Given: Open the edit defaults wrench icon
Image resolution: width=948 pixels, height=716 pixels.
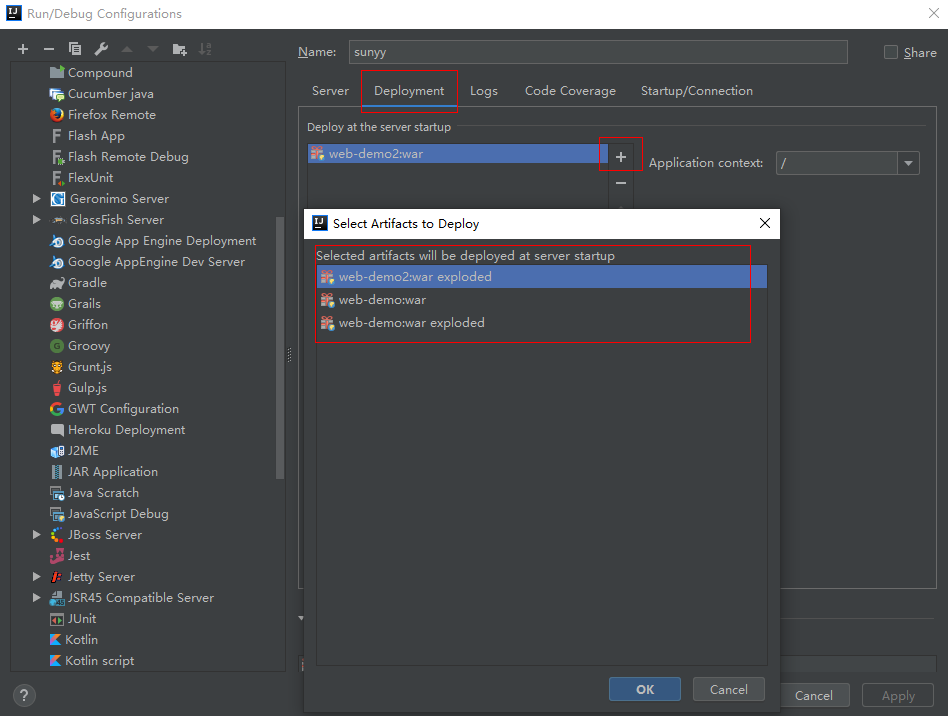Looking at the screenshot, I should 101,49.
